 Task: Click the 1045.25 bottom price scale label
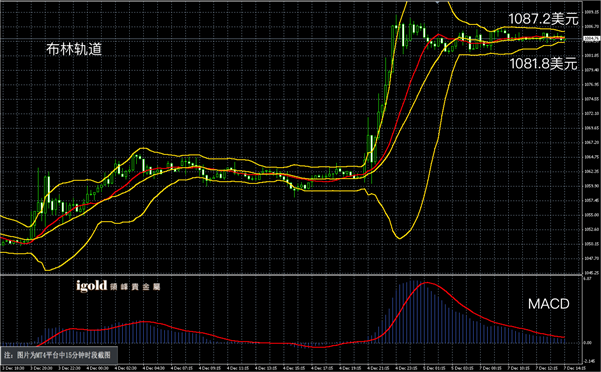pos(591,273)
